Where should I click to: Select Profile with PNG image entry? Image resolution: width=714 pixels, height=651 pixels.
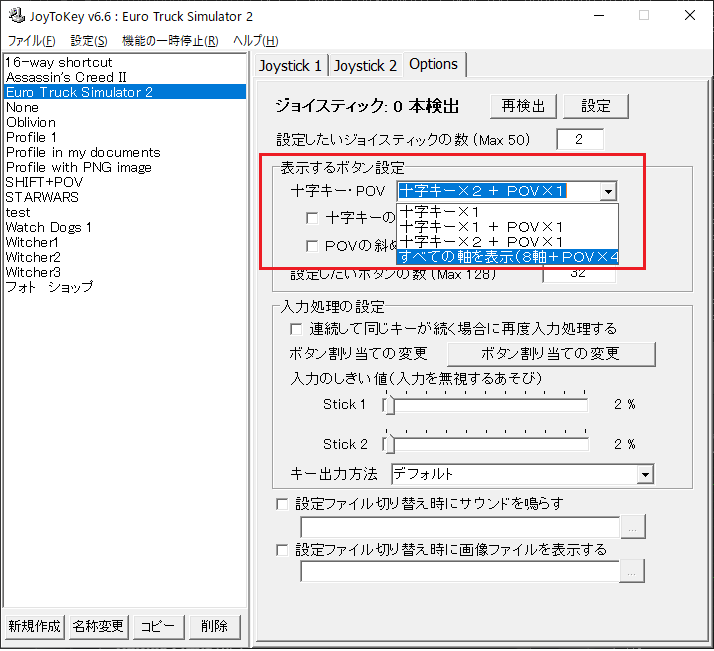point(125,168)
